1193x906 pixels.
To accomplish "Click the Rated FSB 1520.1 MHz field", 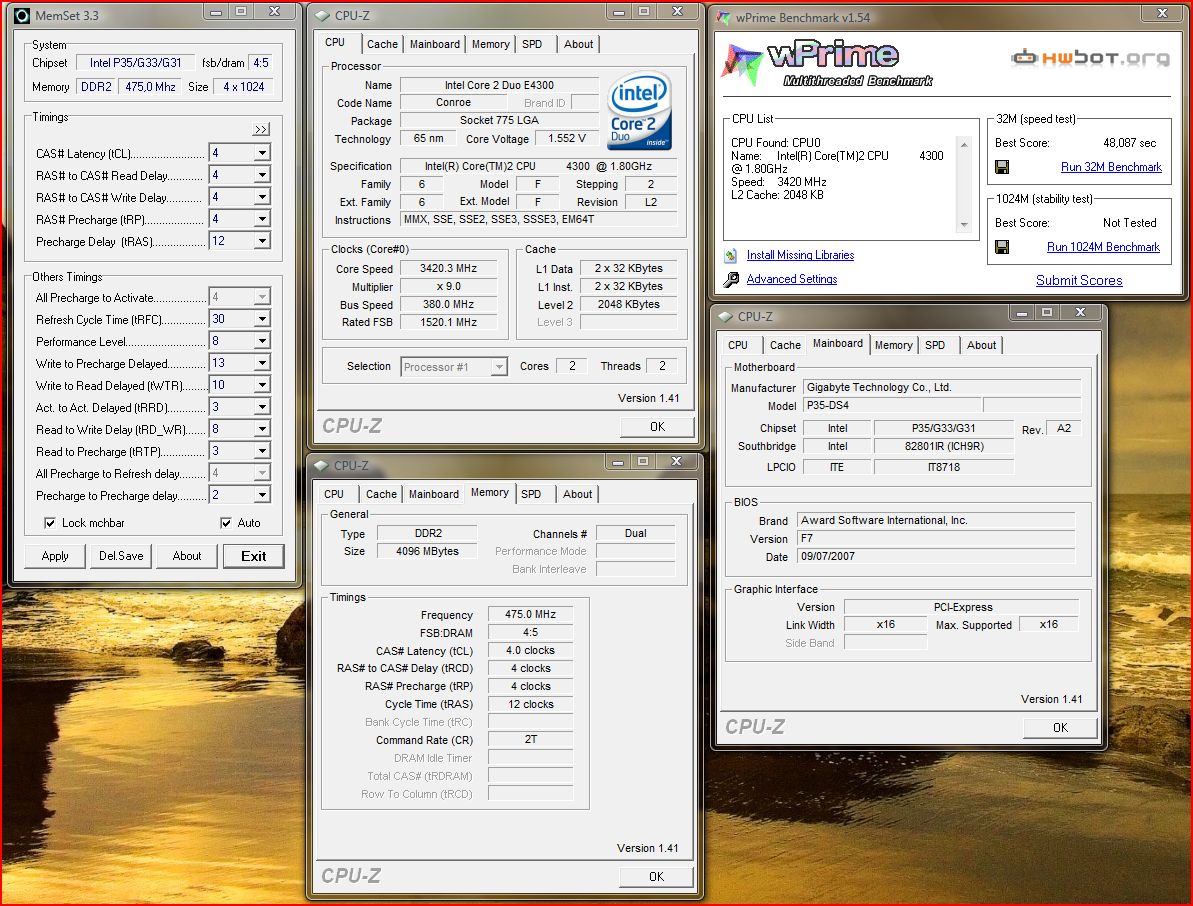I will pyautogui.click(x=449, y=322).
